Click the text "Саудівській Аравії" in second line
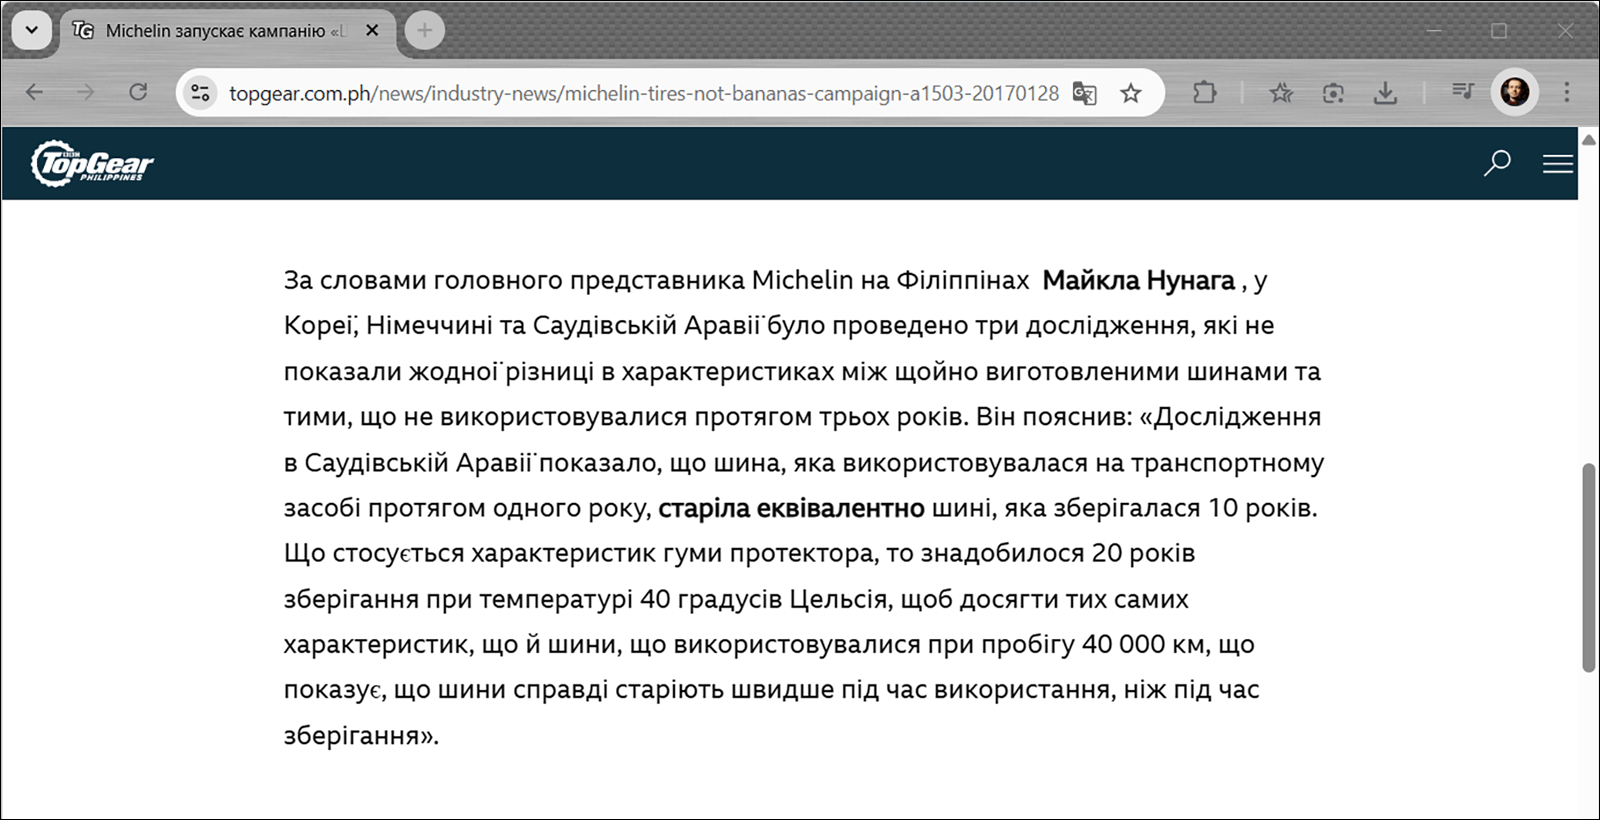This screenshot has height=820, width=1600. pyautogui.click(x=647, y=326)
